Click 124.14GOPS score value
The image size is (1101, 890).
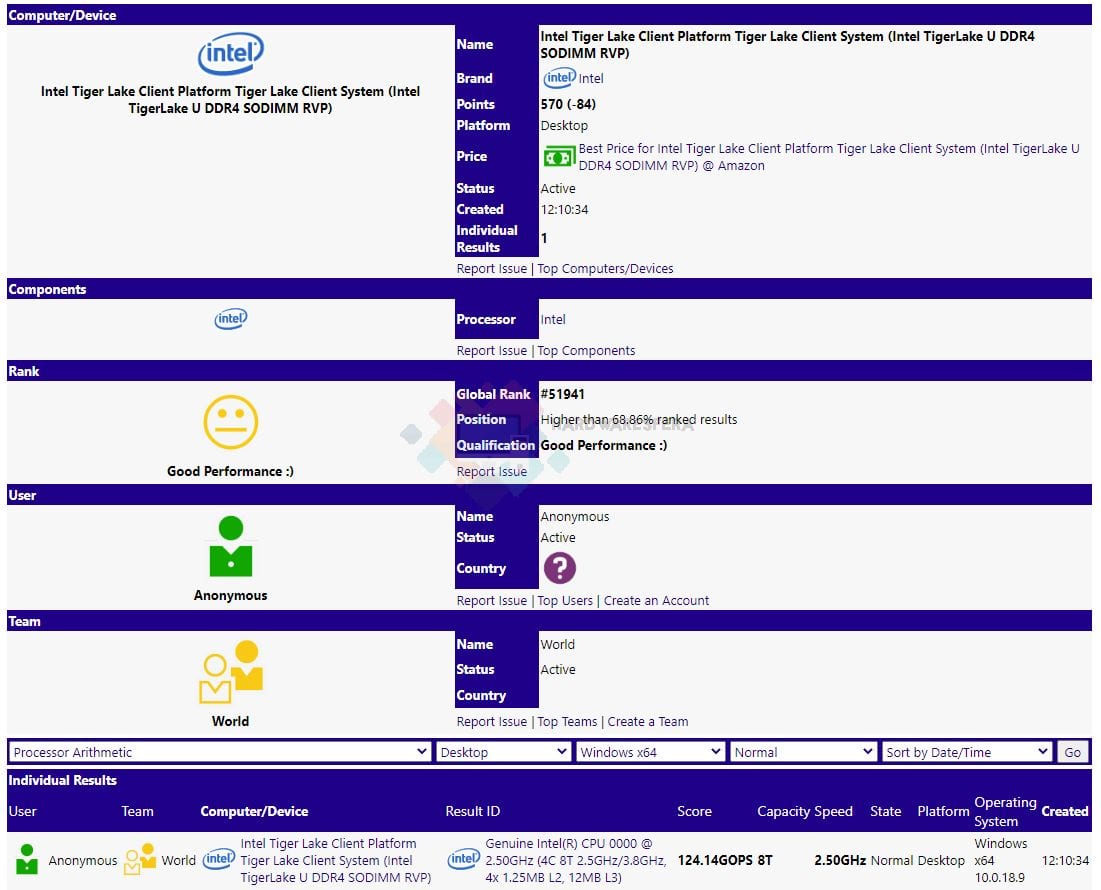pos(715,861)
